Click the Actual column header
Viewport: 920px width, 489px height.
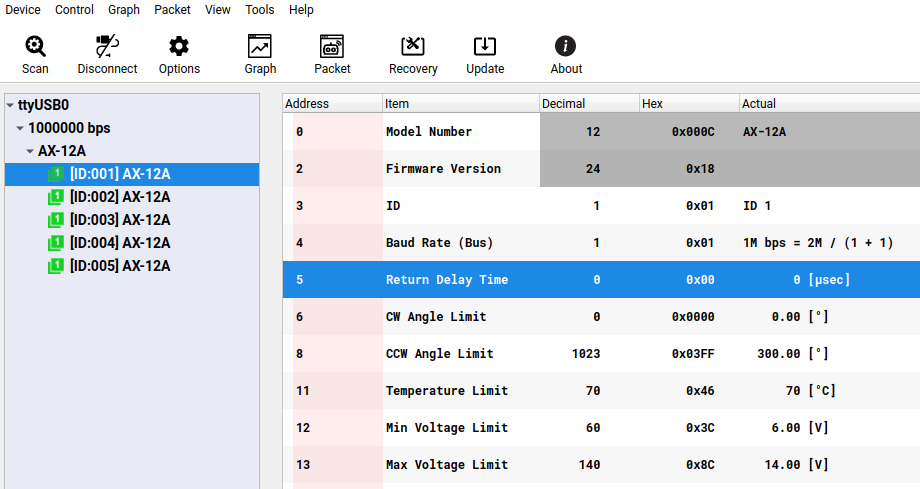point(830,104)
